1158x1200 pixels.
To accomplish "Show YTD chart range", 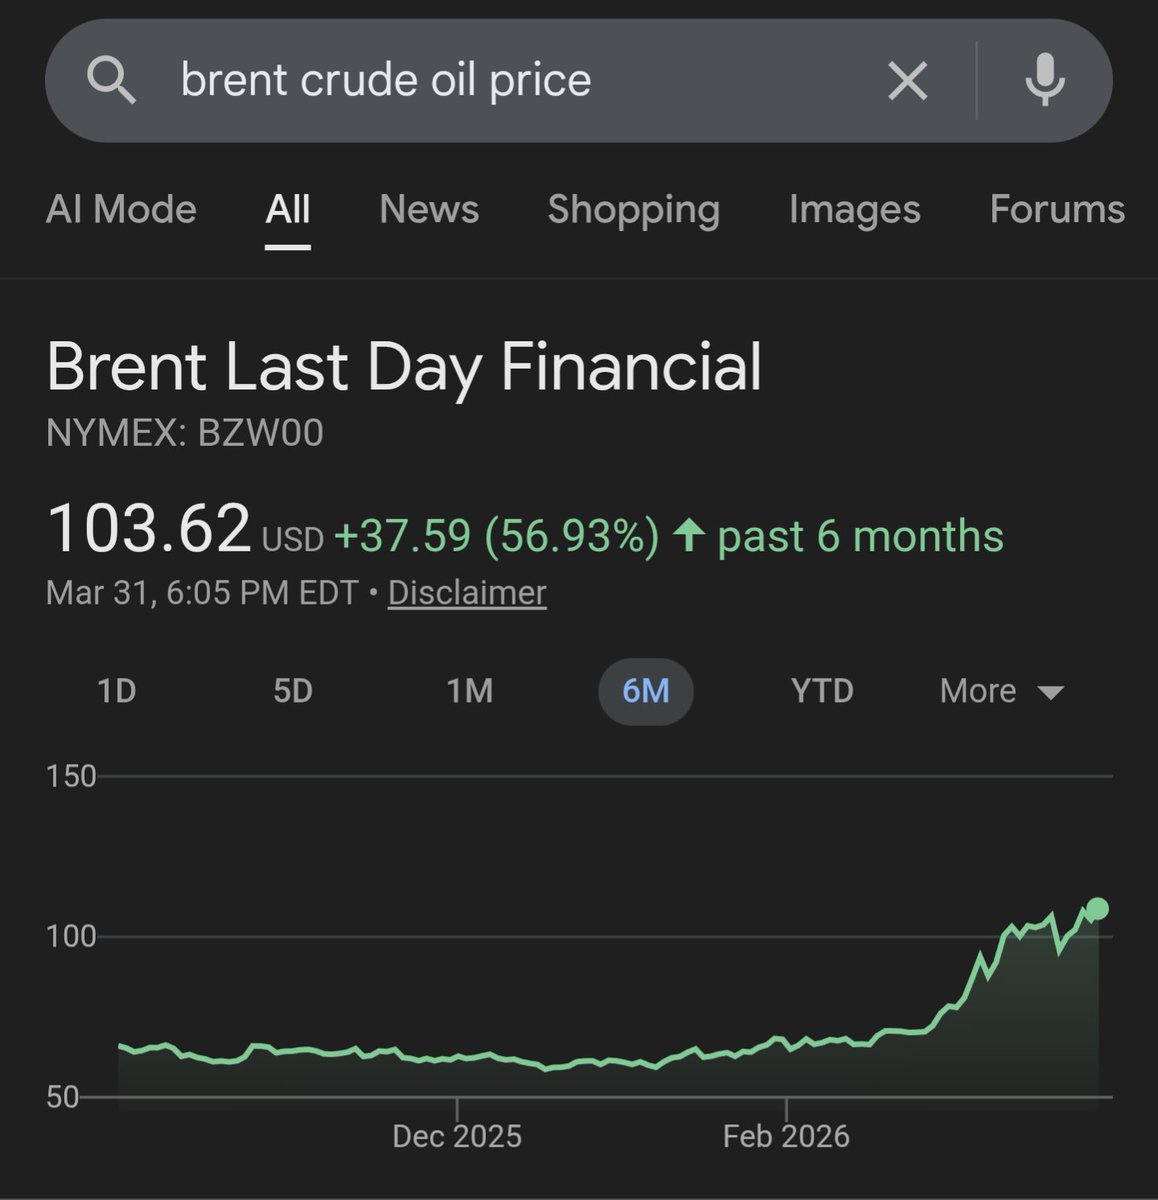I will tap(822, 691).
